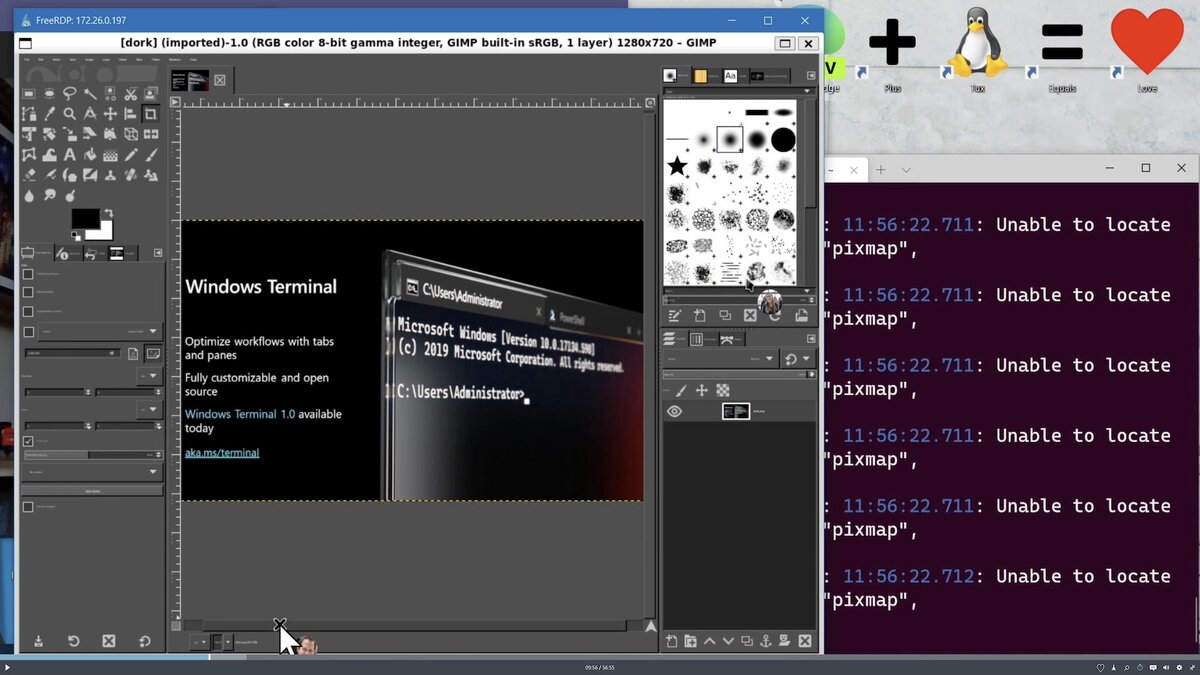Open the Help menu in GIMP
Viewport: 1200px width, 675px height.
tap(193, 60)
